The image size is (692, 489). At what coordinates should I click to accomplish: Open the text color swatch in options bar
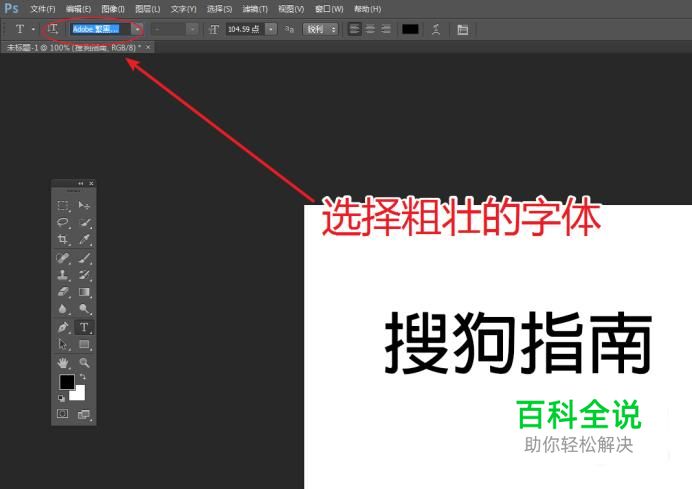tap(410, 29)
